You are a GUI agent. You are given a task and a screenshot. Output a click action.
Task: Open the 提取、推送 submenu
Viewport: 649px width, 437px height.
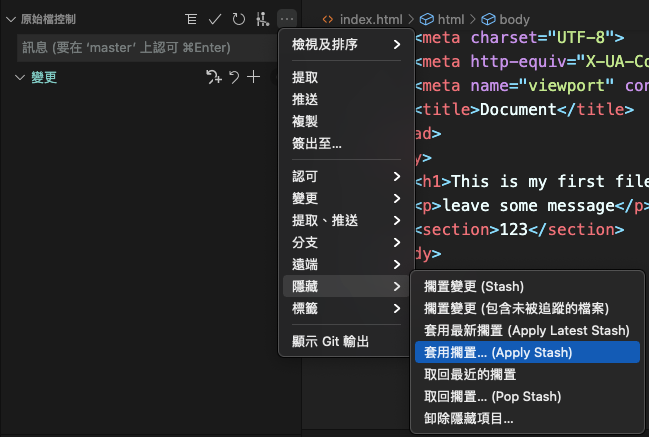[x=346, y=221]
